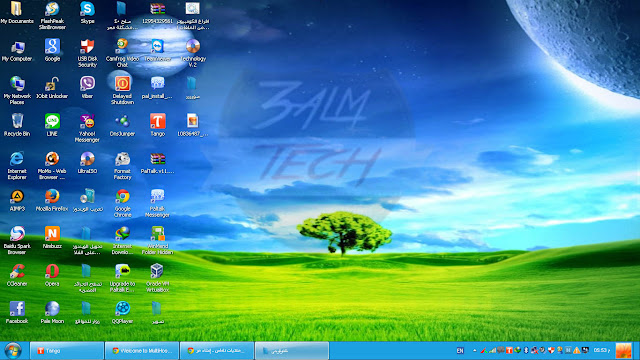Launch Paltalk Messenger
Image resolution: width=640 pixels, height=360 pixels.
(157, 203)
